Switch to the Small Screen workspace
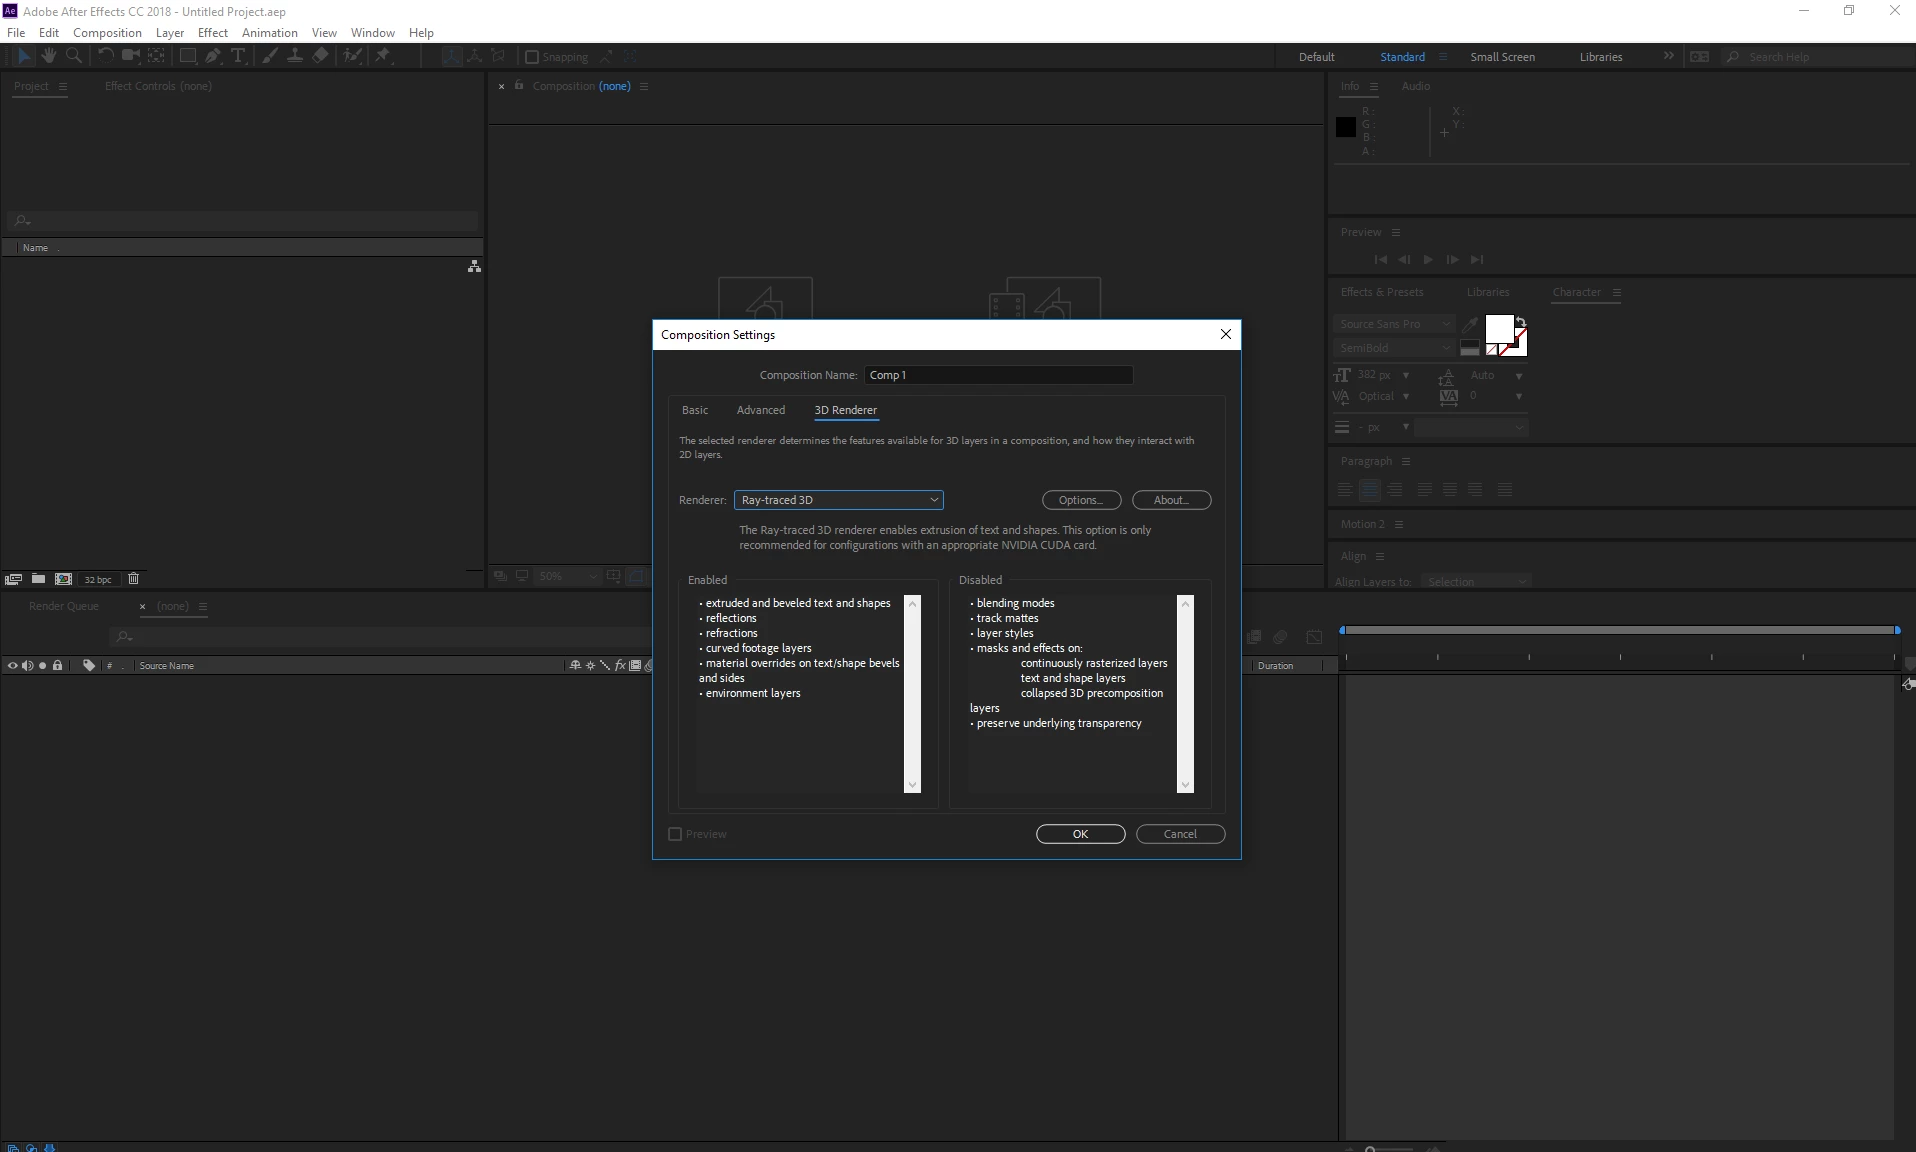Screen dimensions: 1916x1152 [1502, 57]
